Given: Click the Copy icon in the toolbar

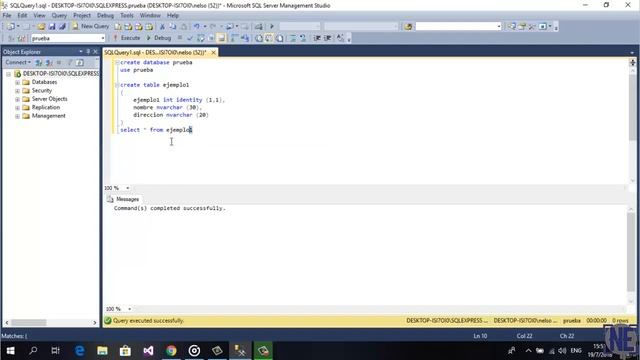Looking at the screenshot, I should [173, 27].
